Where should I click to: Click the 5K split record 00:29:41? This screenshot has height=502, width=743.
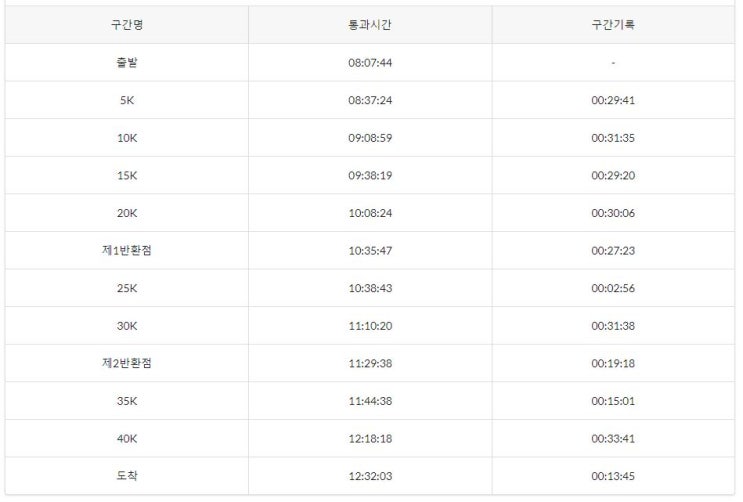tap(612, 100)
